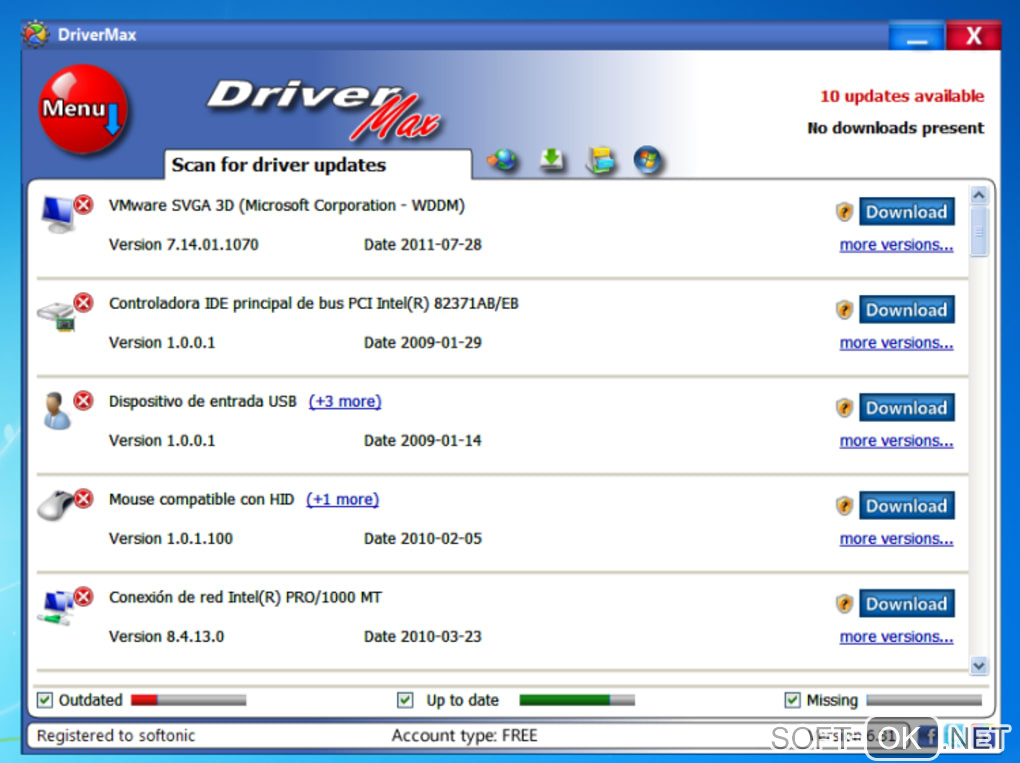Click the red X status on VMware SVGA
The width and height of the screenshot is (1020, 763).
point(83,205)
